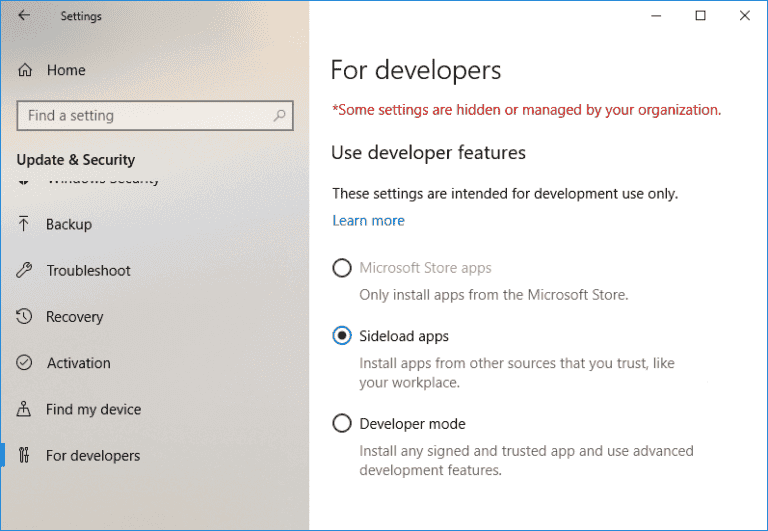Click the For developers tools icon

tap(24, 455)
